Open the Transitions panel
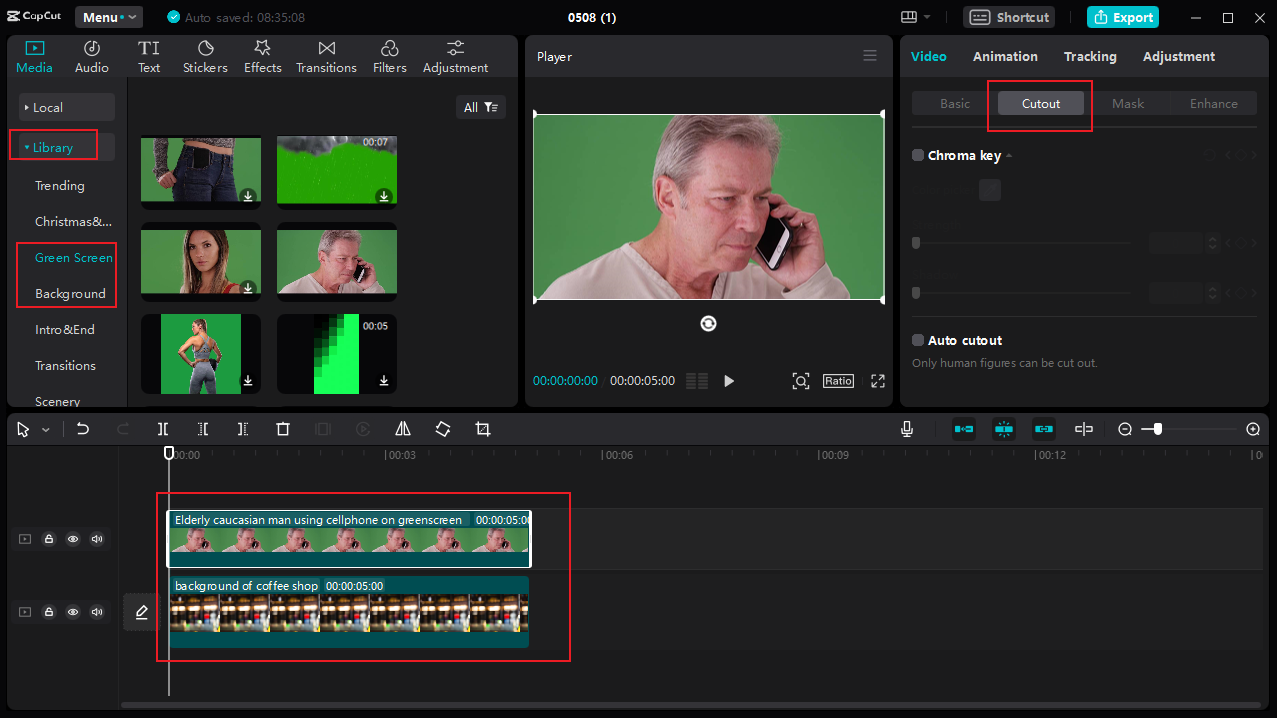 coord(326,57)
